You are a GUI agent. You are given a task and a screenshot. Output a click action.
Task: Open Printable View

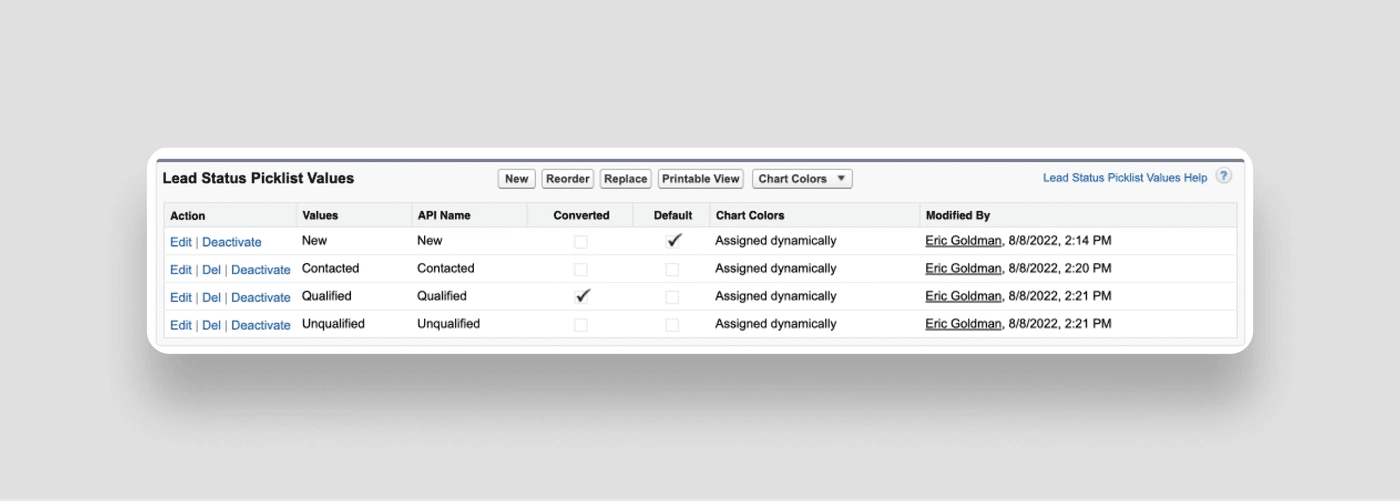pos(700,179)
